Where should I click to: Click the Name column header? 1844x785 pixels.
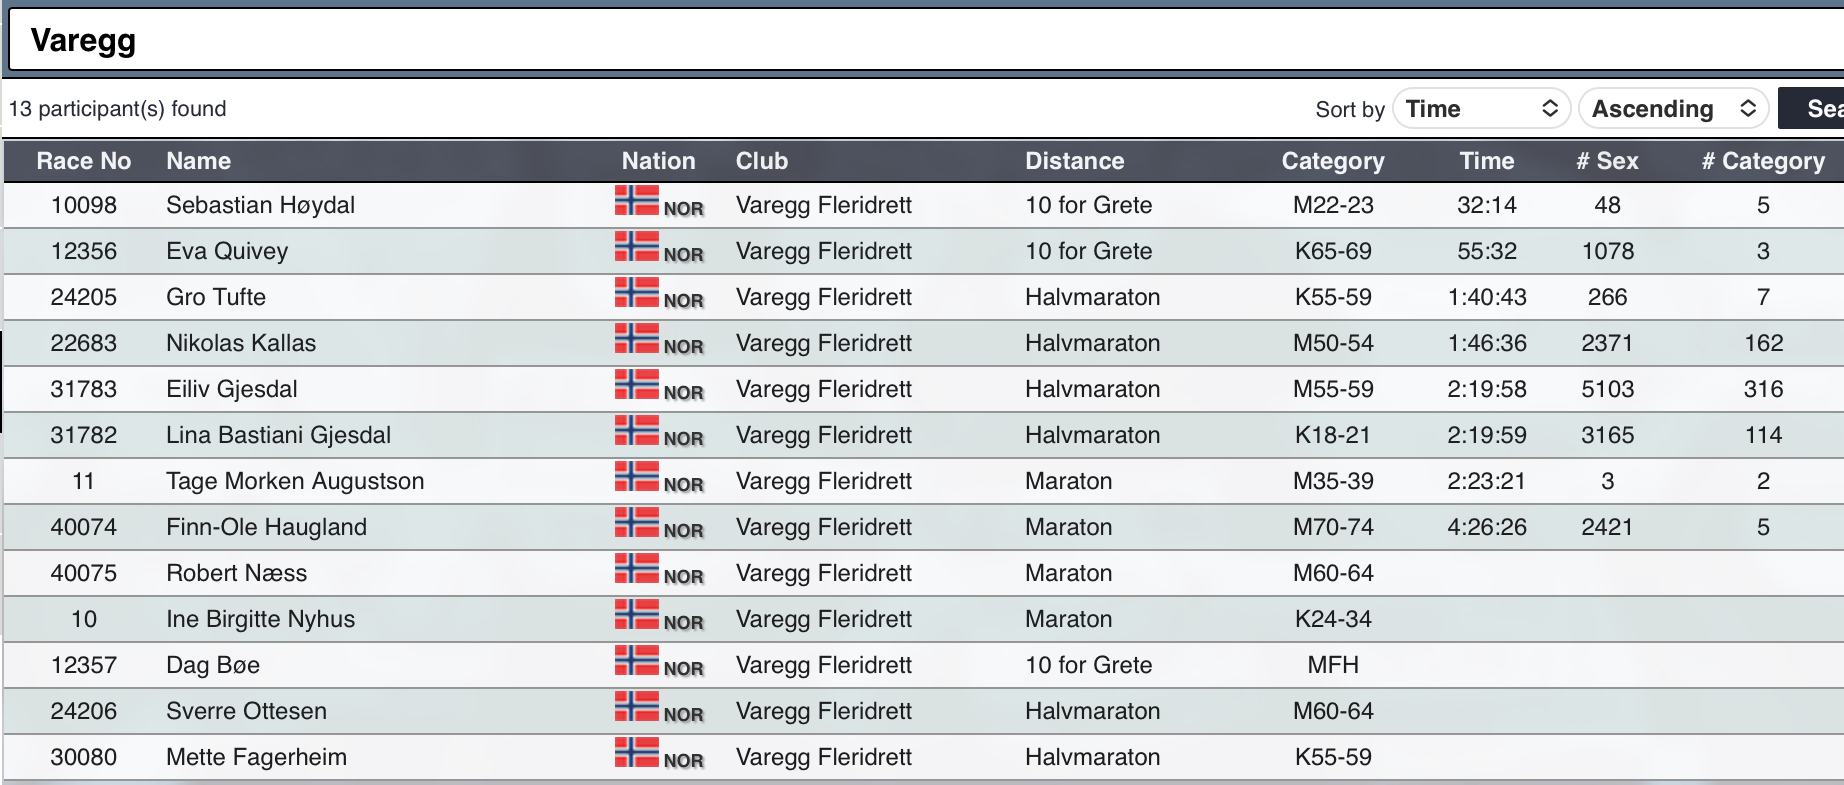coord(198,161)
